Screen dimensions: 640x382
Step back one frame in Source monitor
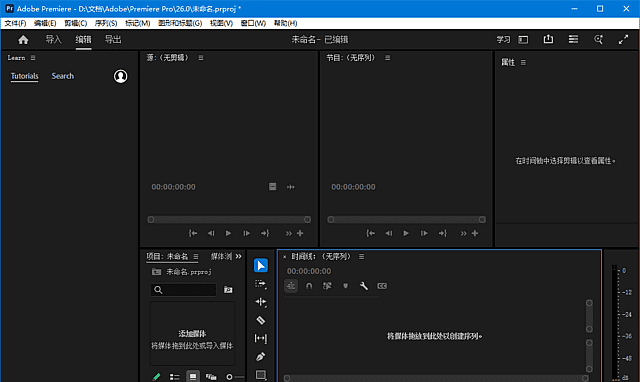211,233
